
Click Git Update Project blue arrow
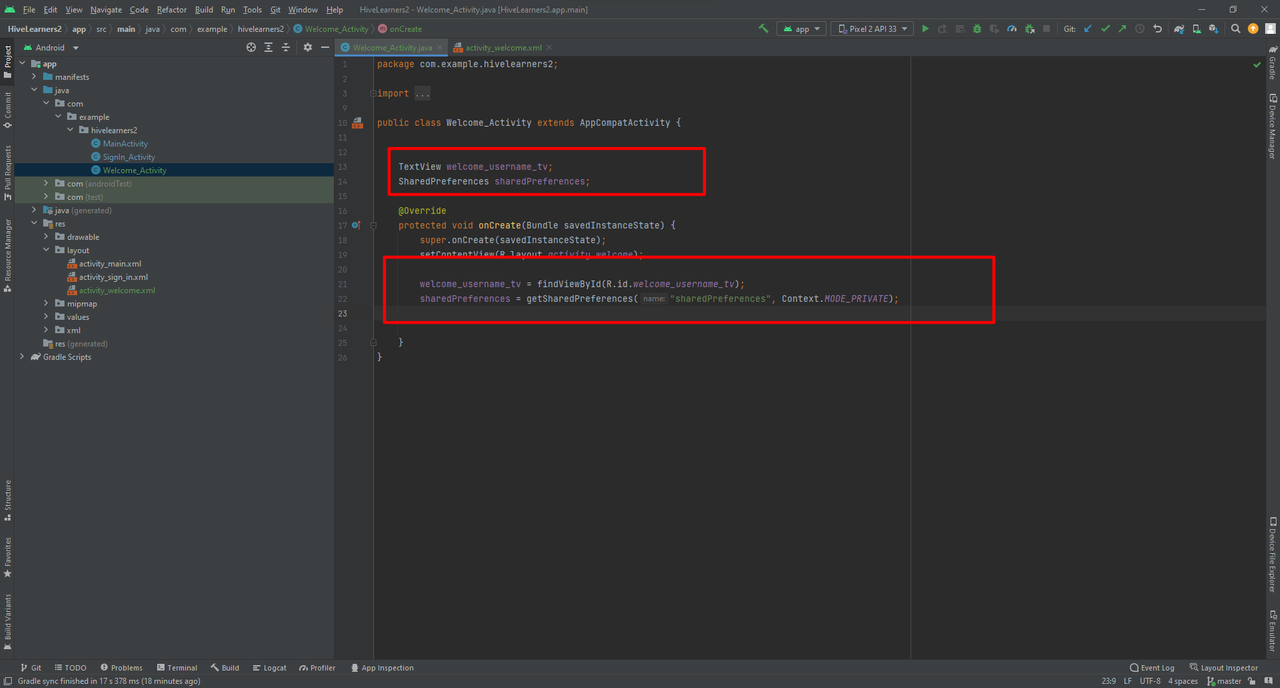(x=1088, y=29)
